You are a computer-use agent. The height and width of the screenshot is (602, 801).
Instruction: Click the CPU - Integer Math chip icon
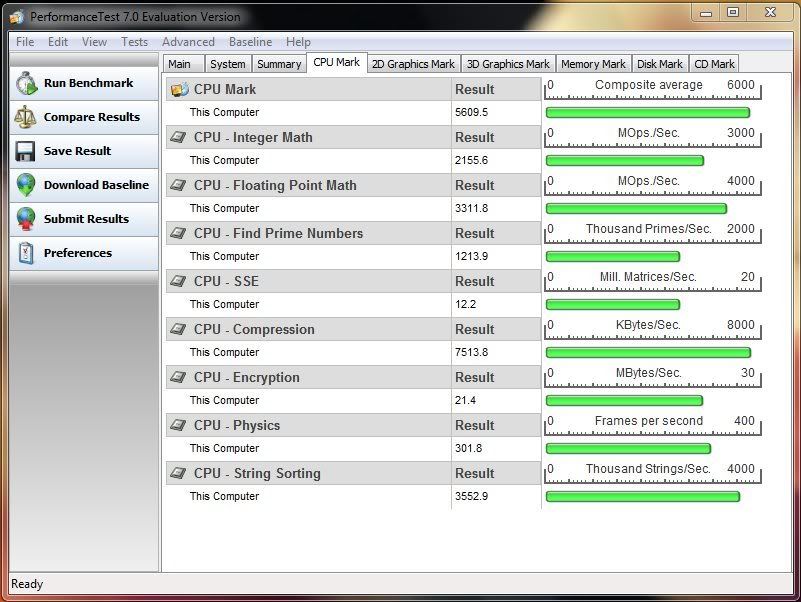[x=179, y=137]
